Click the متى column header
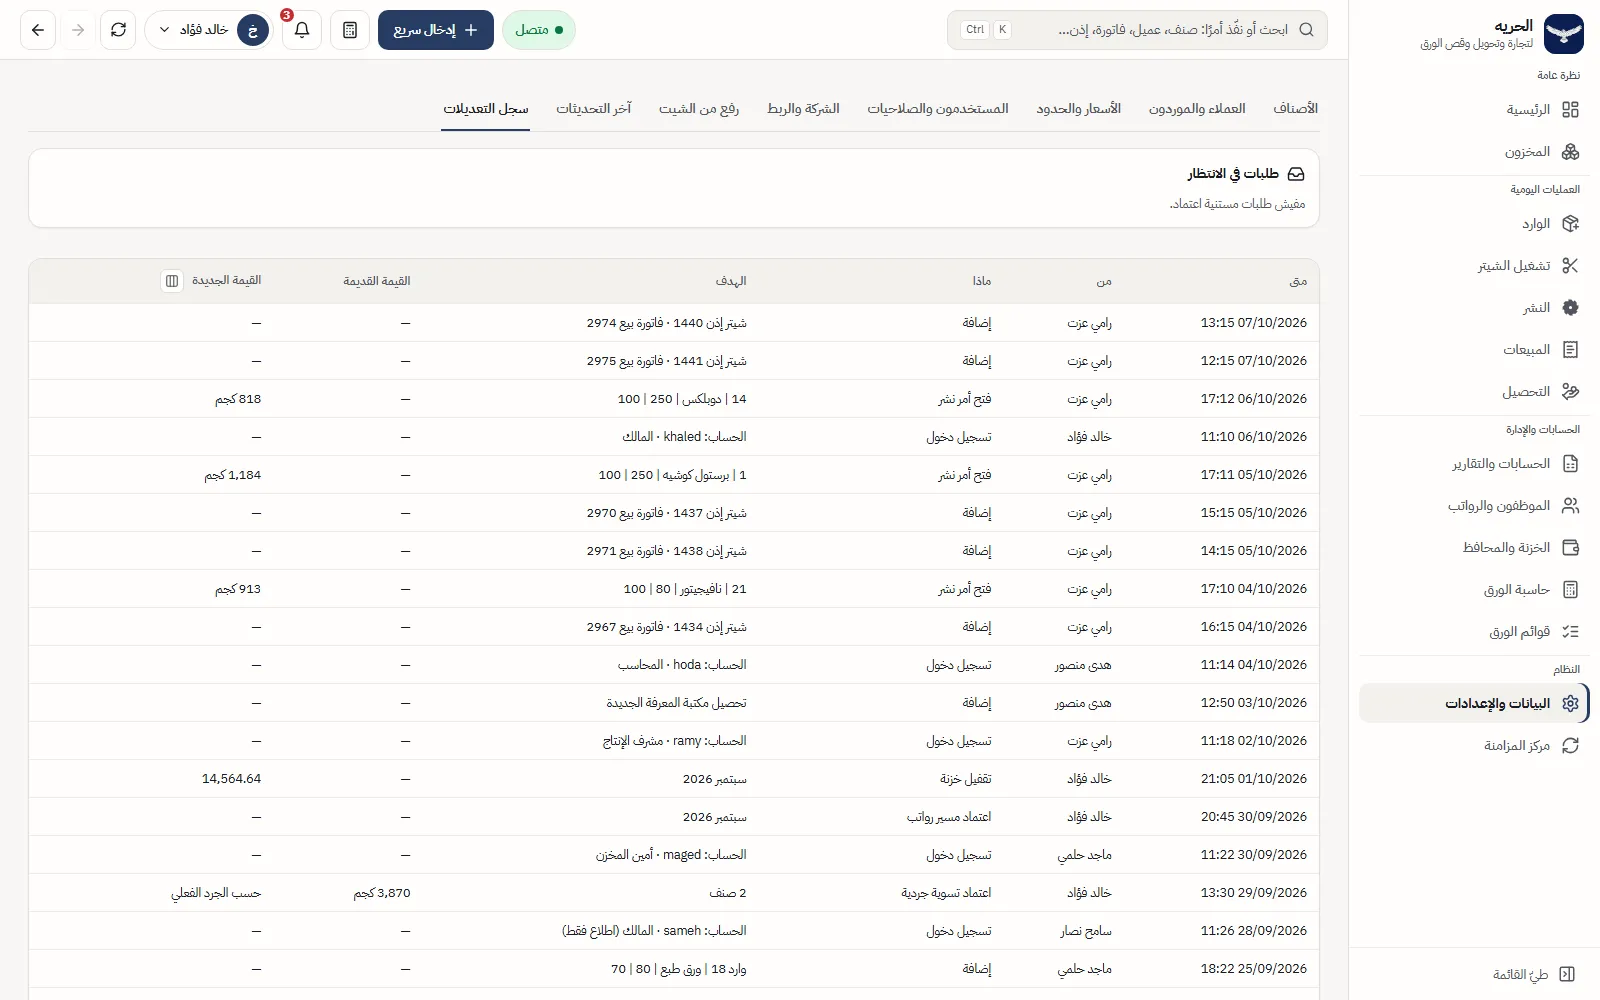The height and width of the screenshot is (1000, 1600). click(1298, 281)
